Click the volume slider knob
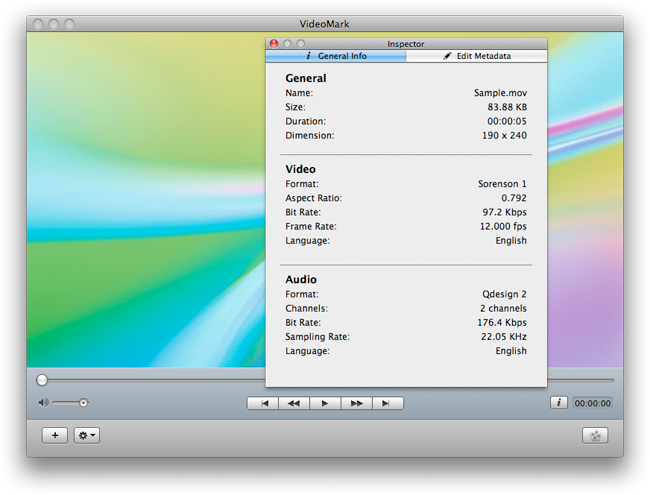Image resolution: width=650 pixels, height=495 pixels. (84, 403)
